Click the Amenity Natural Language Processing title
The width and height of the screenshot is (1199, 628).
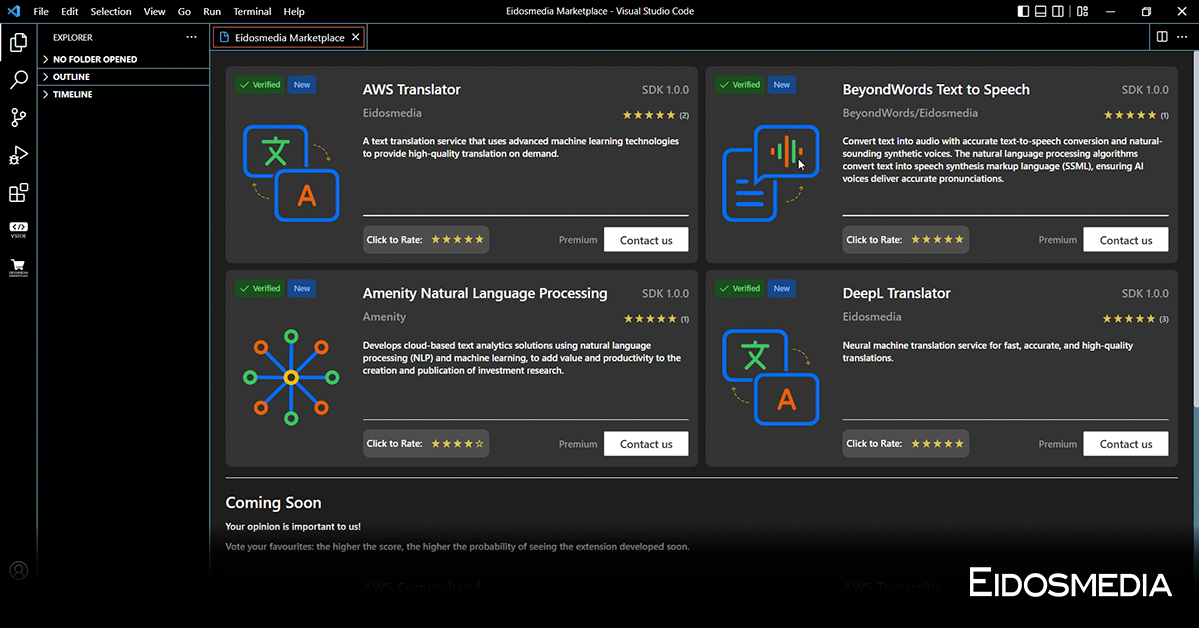(485, 293)
